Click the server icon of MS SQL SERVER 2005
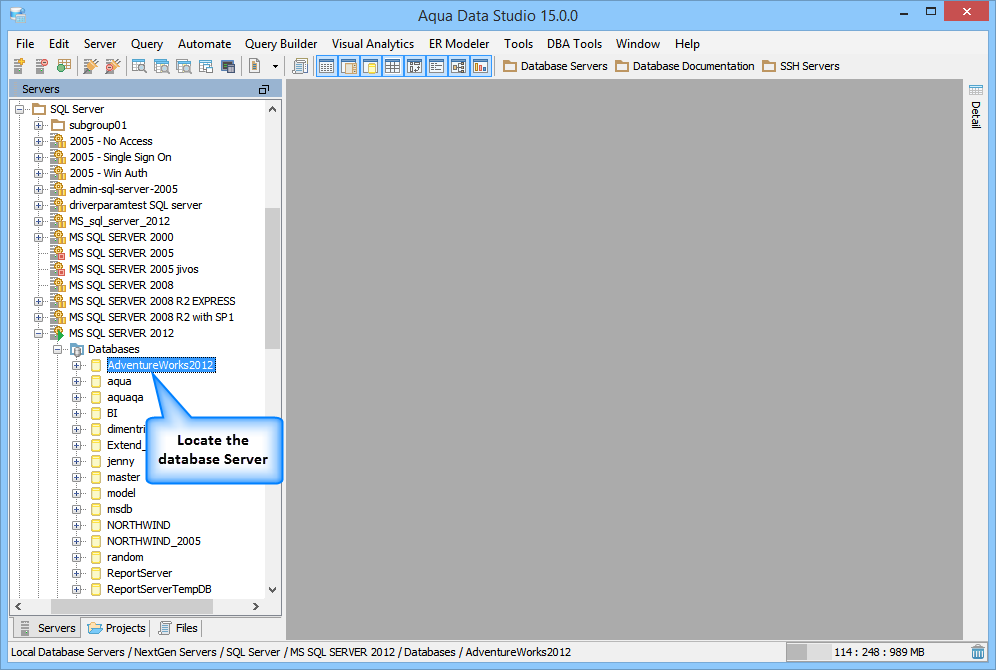This screenshot has height=670, width=996. point(58,253)
